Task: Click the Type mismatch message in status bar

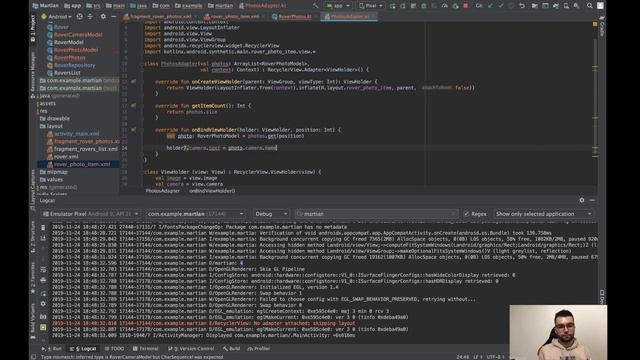Action: (132, 357)
